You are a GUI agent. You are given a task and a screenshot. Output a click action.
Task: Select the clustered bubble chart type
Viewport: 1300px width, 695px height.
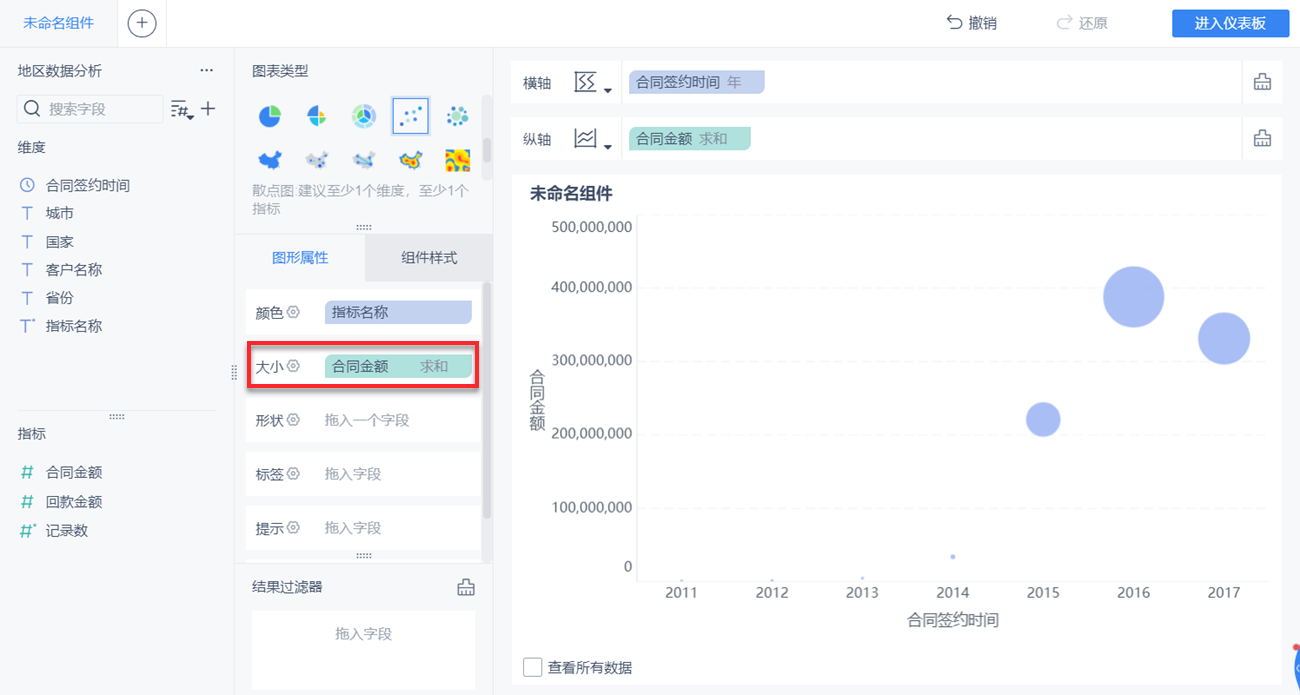tap(458, 117)
